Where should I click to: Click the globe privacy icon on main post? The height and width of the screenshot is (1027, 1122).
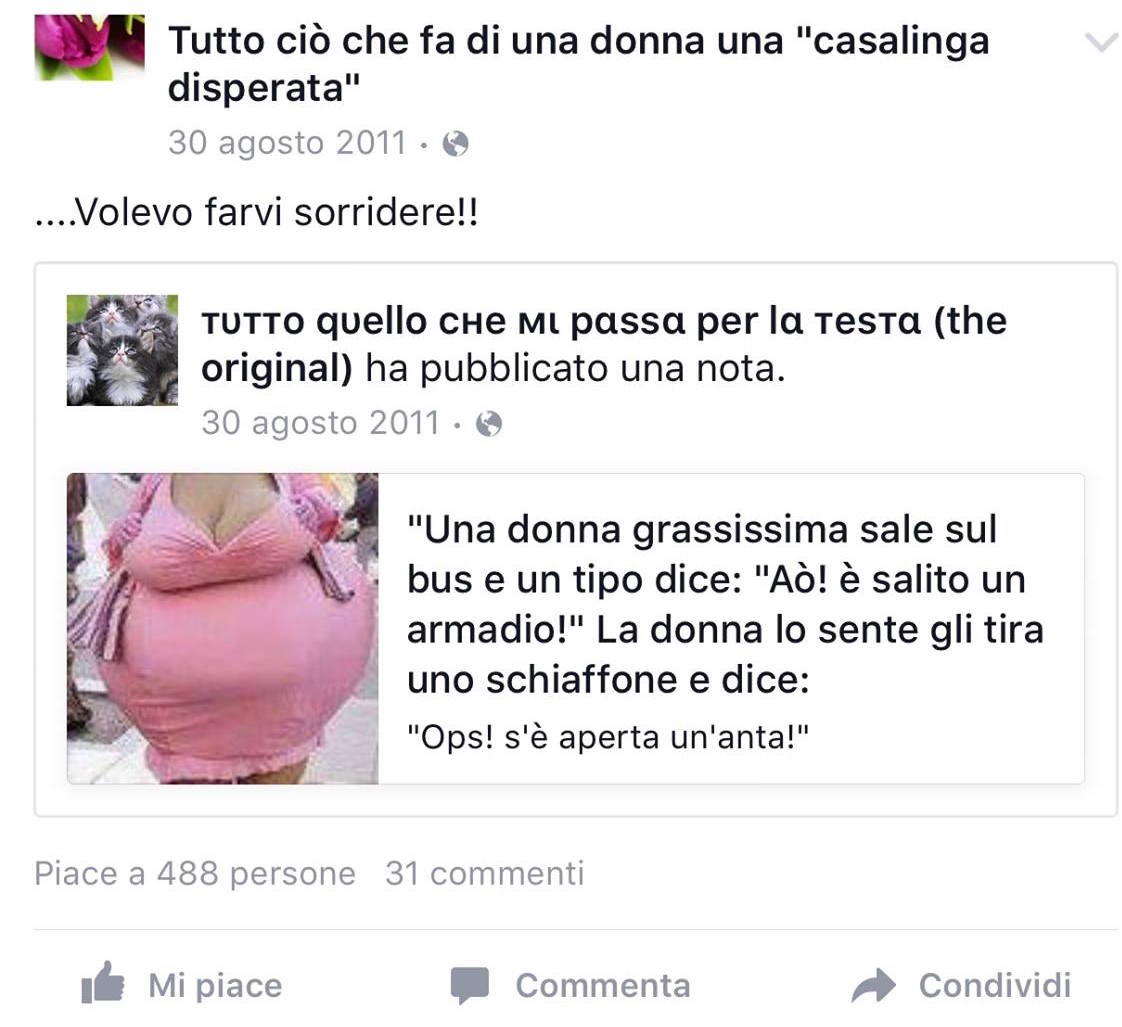[x=456, y=144]
